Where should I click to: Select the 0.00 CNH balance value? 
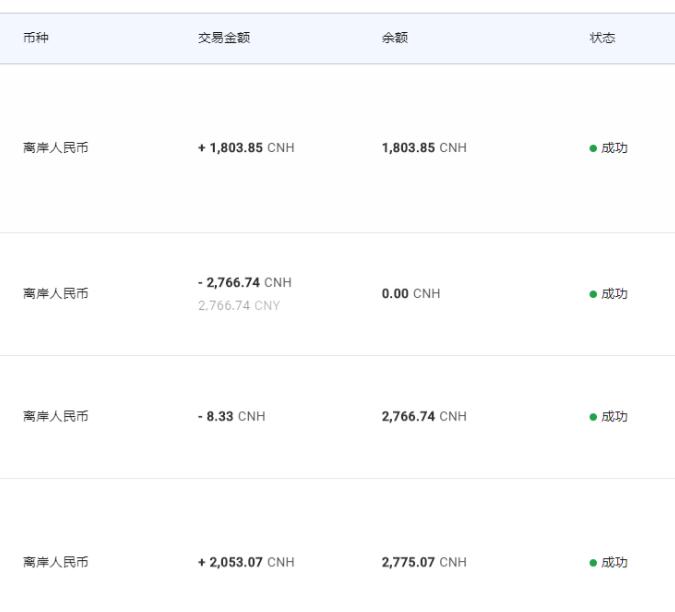click(411, 294)
